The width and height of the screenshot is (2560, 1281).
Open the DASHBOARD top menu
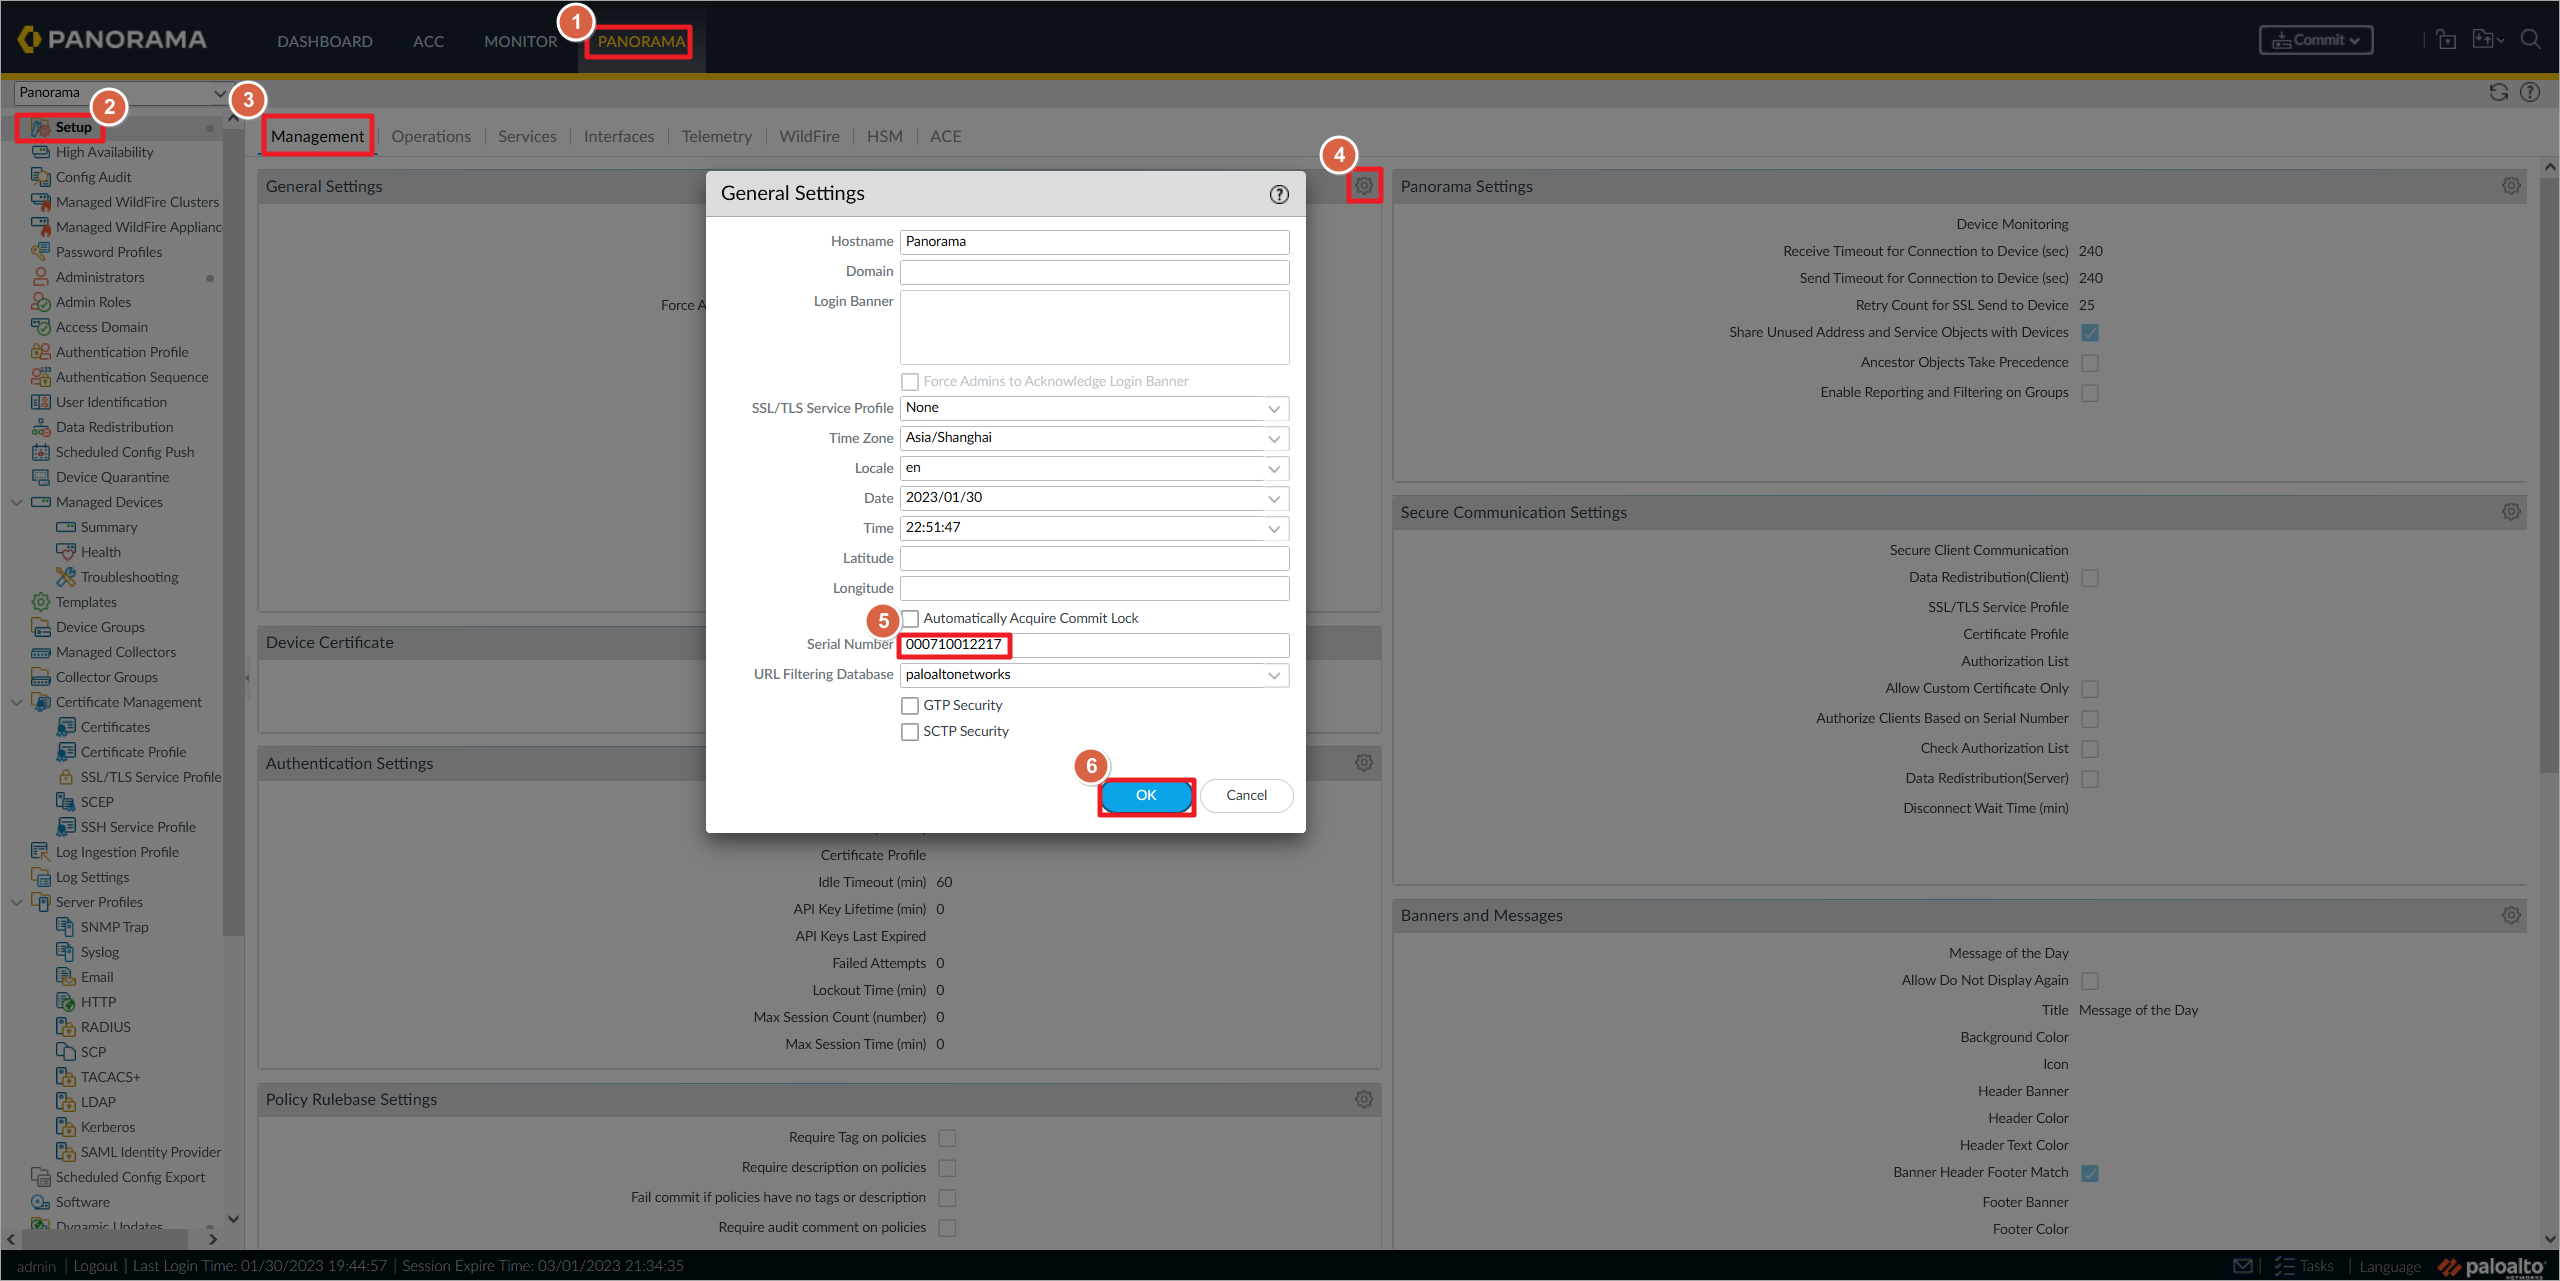tap(325, 41)
